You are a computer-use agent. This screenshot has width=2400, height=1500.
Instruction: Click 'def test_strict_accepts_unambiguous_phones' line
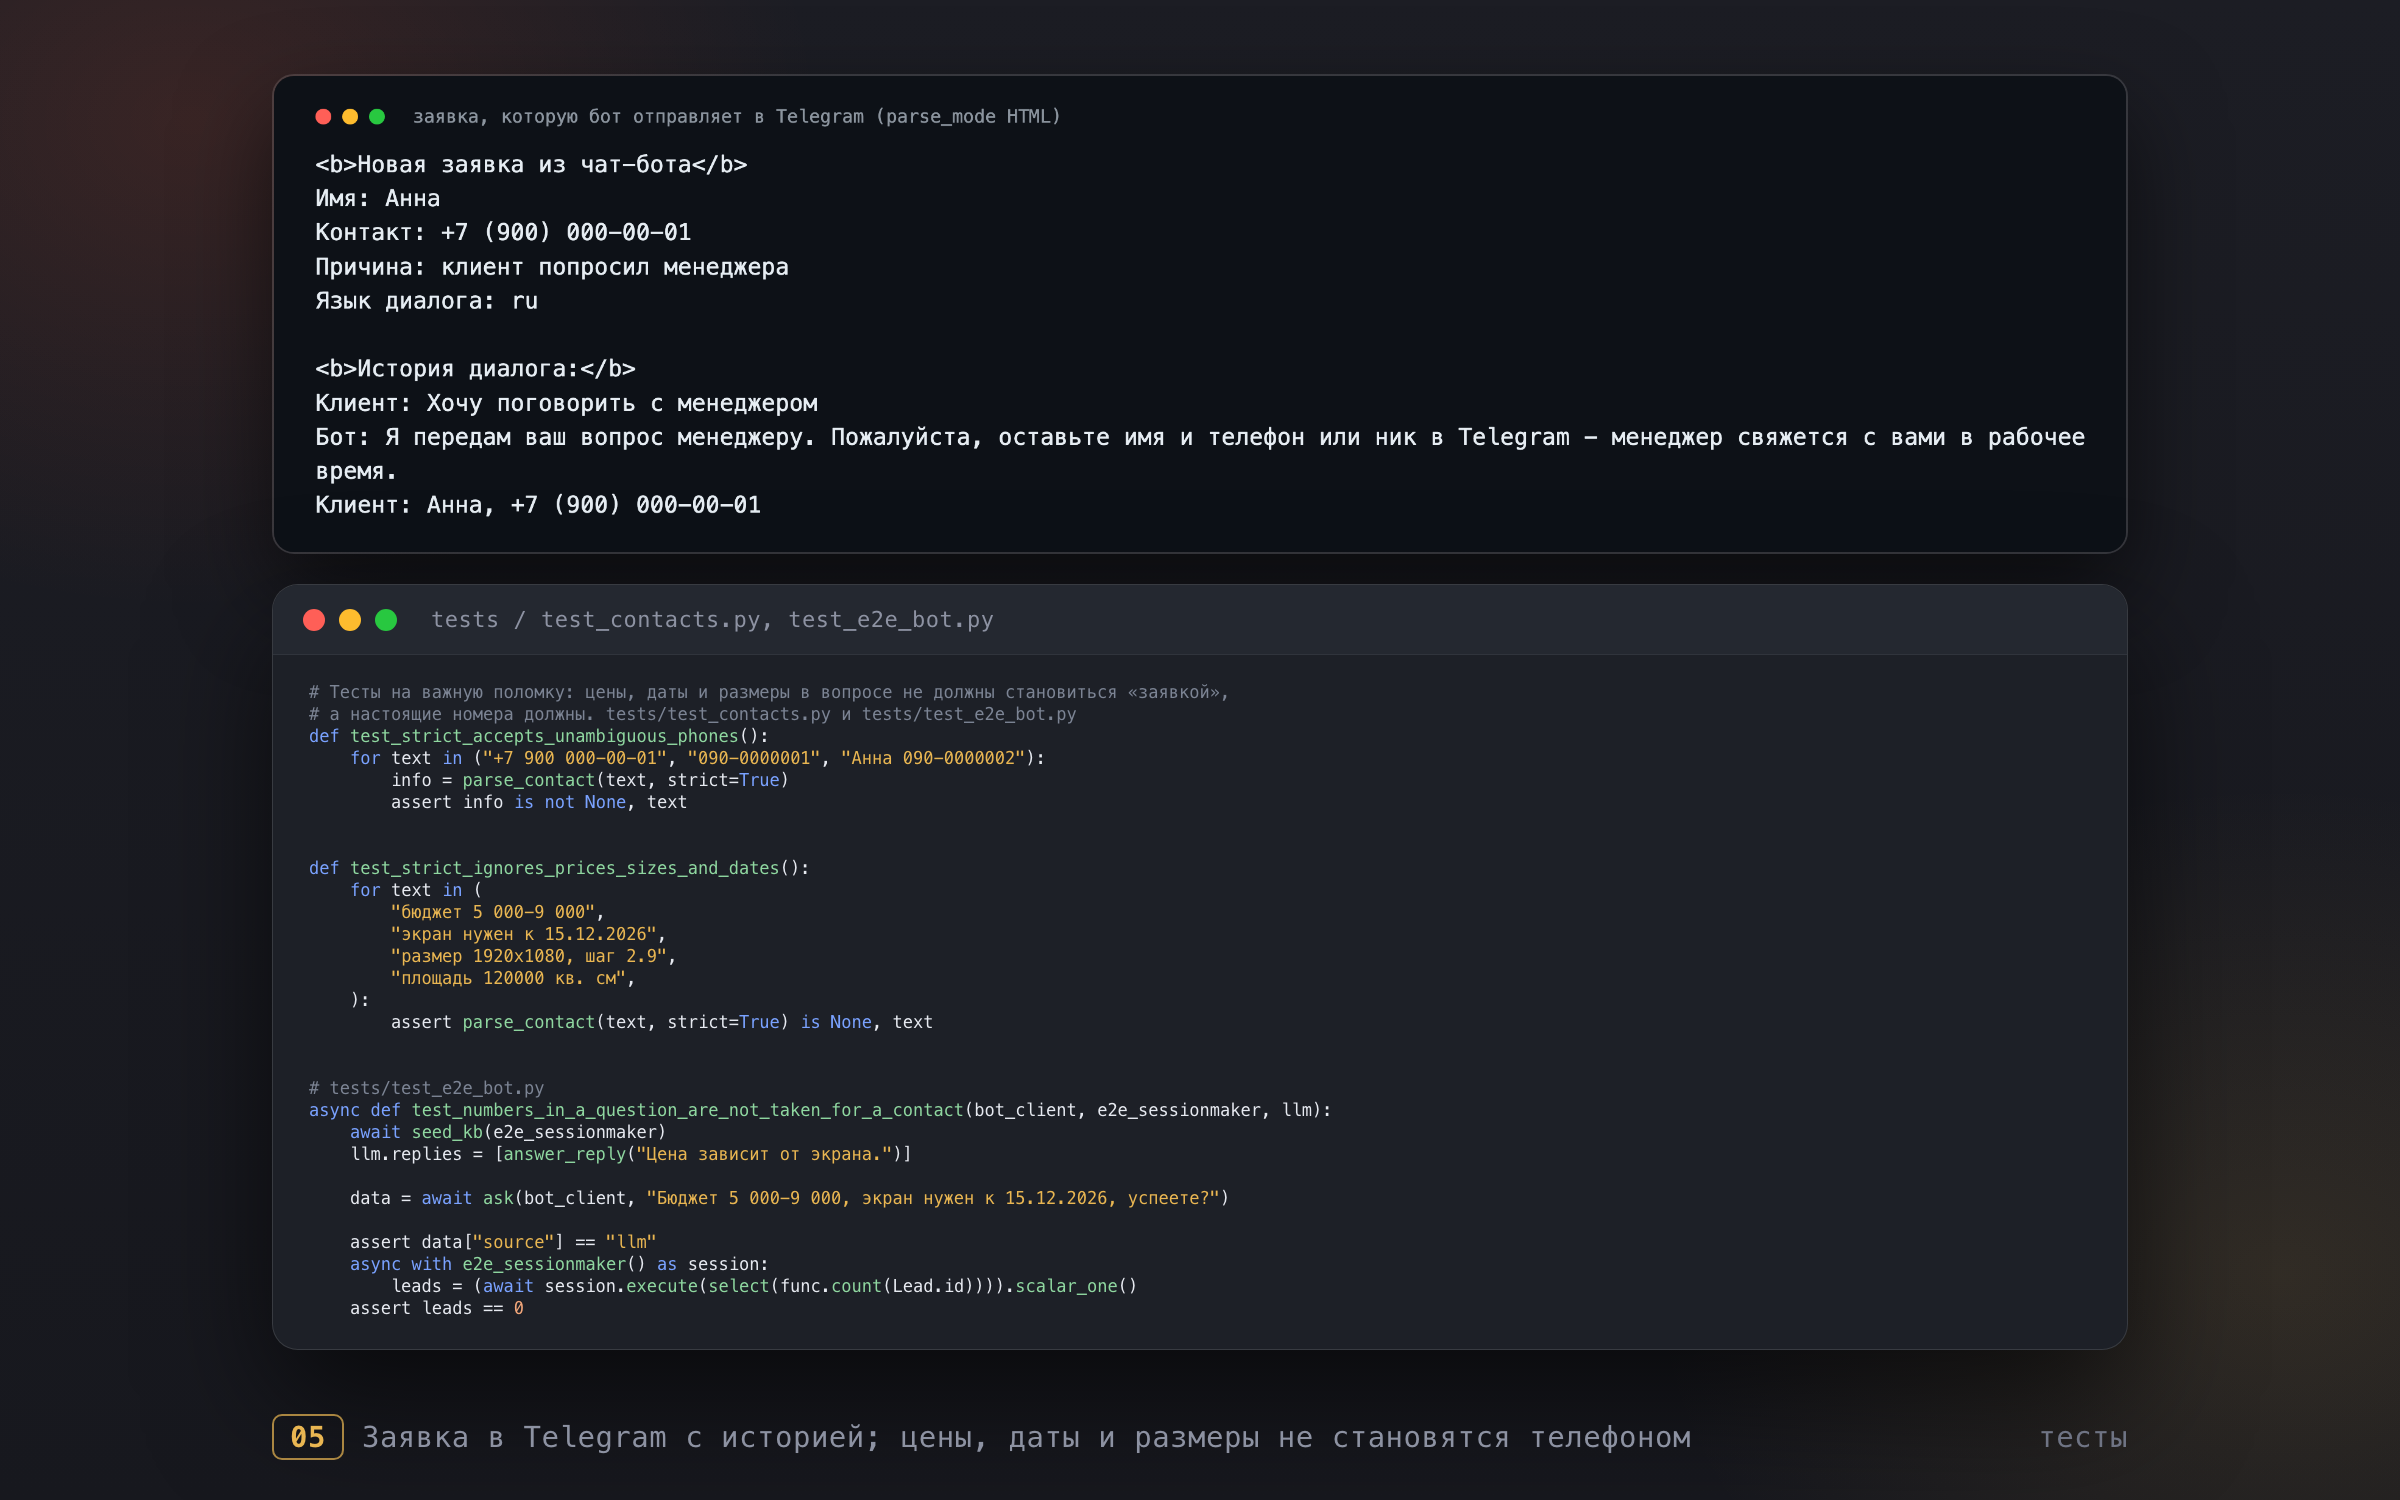pyautogui.click(x=539, y=736)
